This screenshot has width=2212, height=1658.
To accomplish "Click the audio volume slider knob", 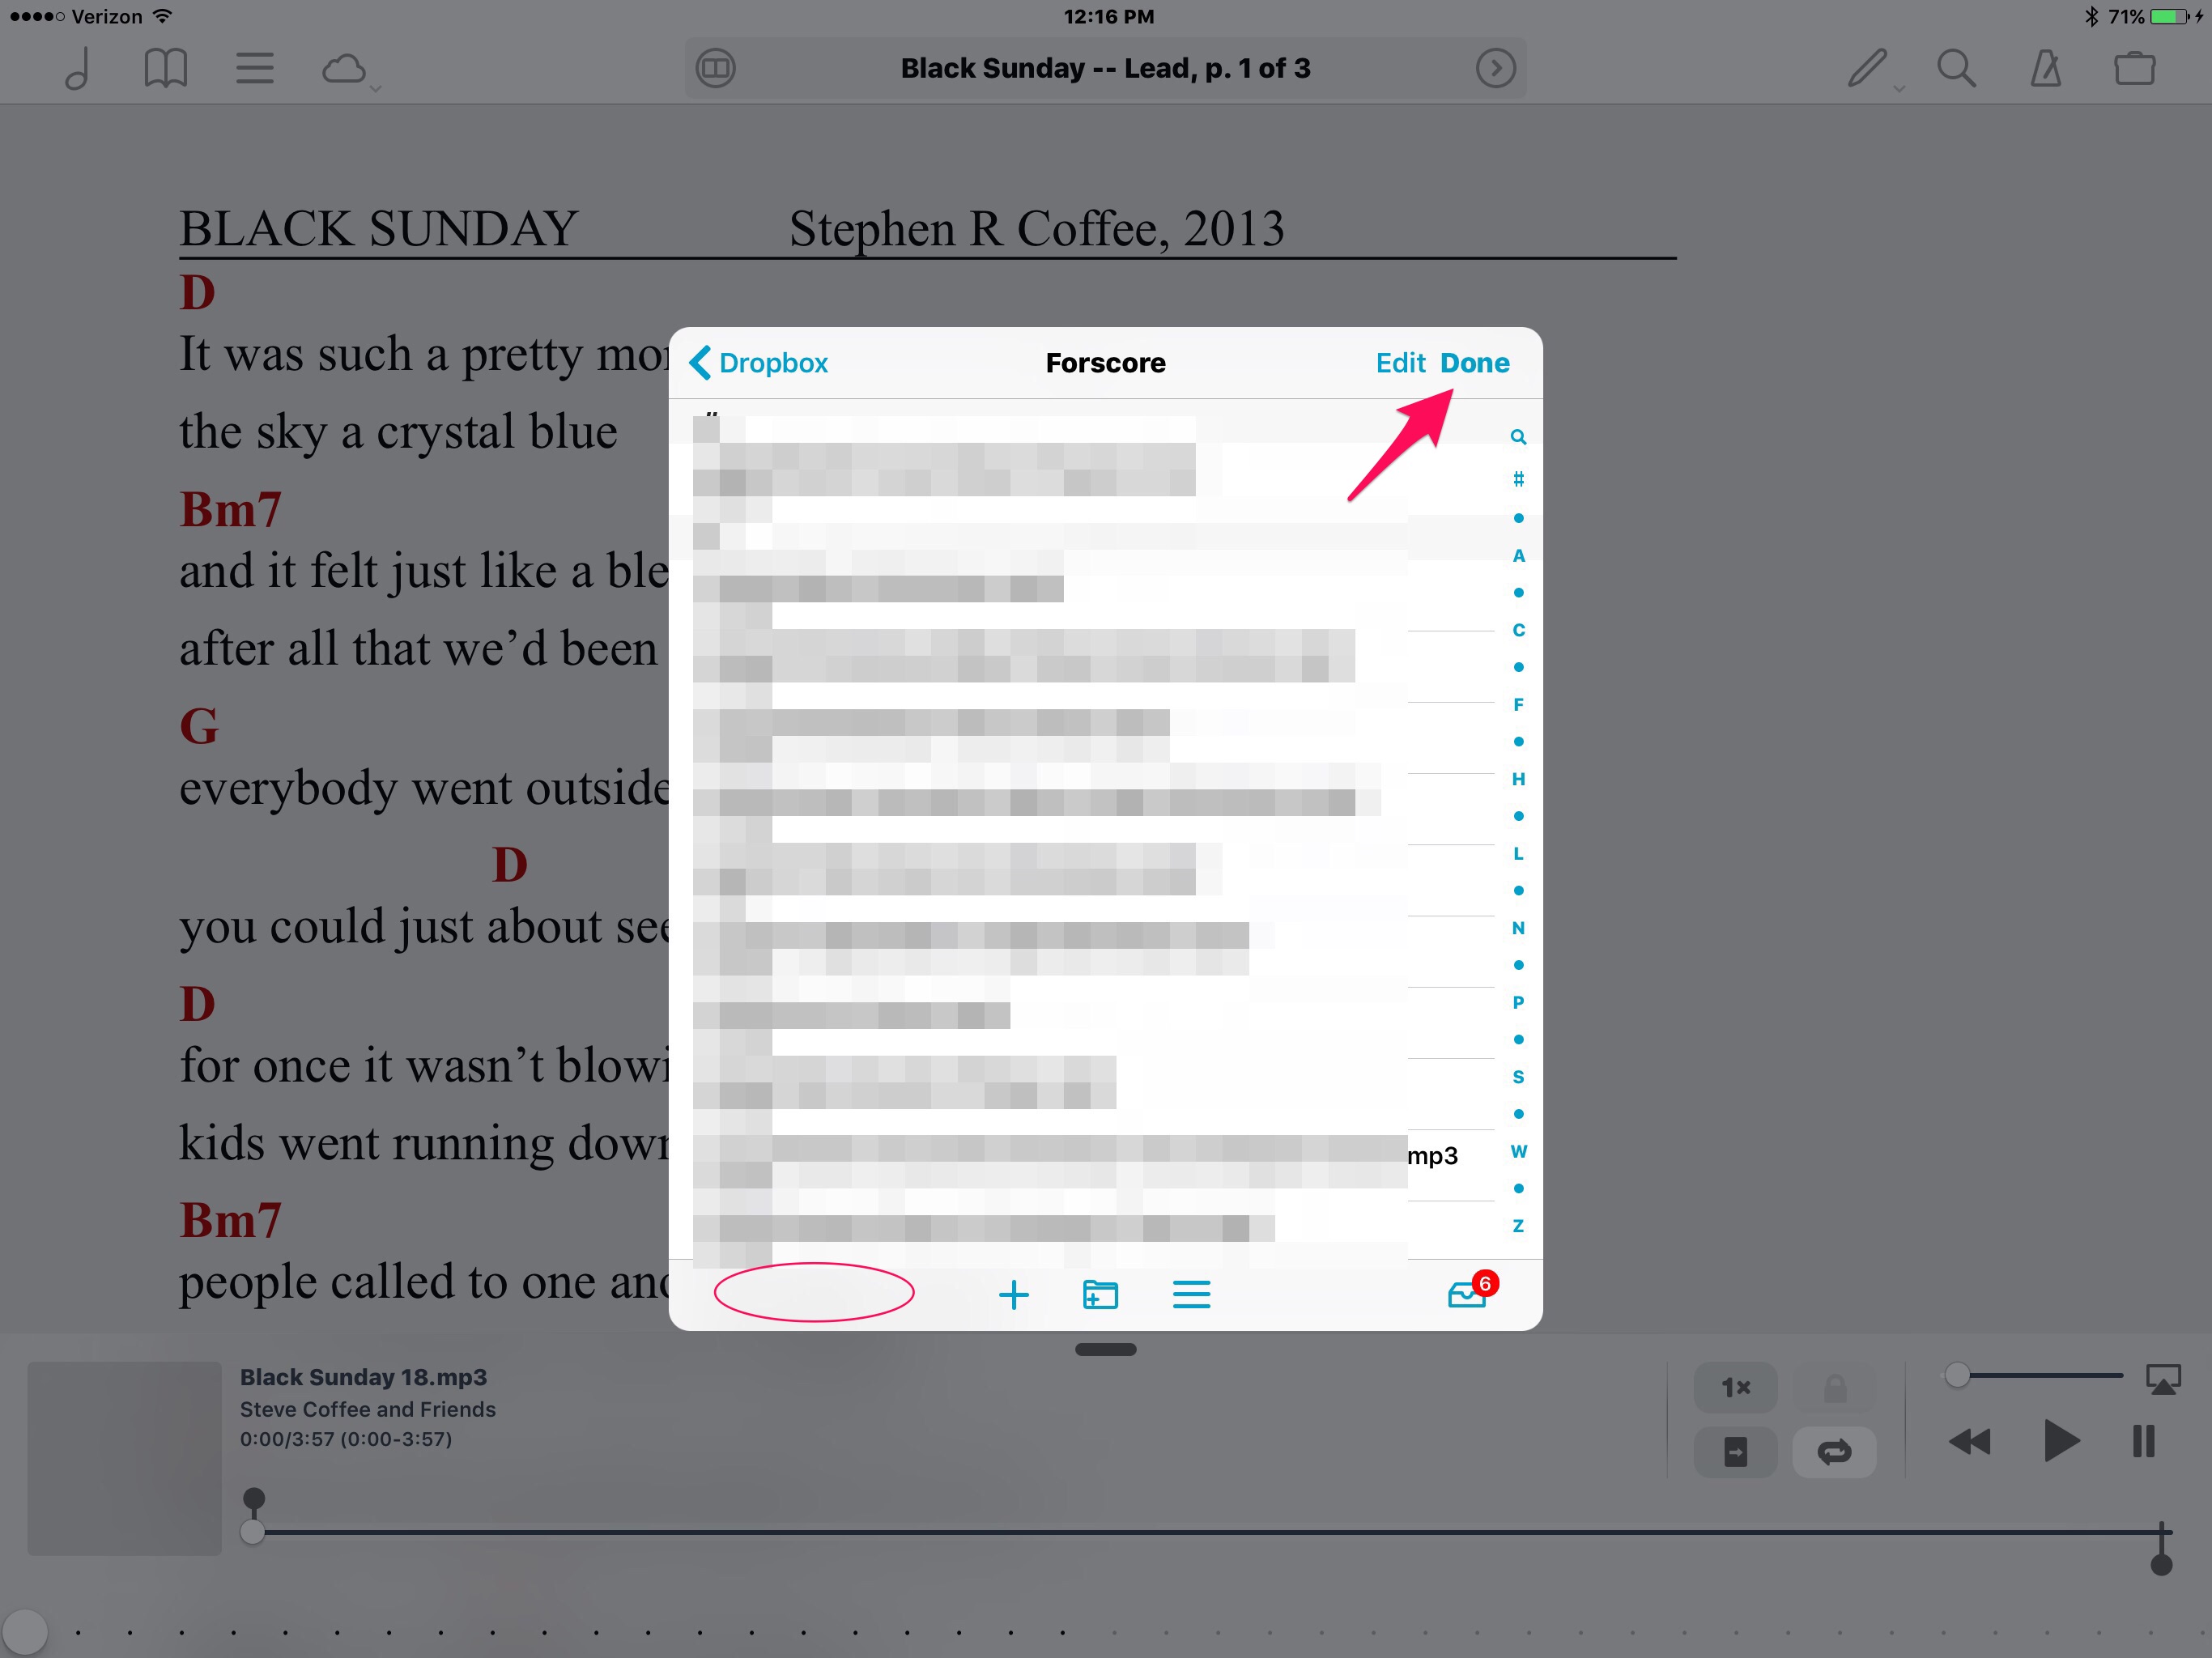I will pyautogui.click(x=1957, y=1375).
